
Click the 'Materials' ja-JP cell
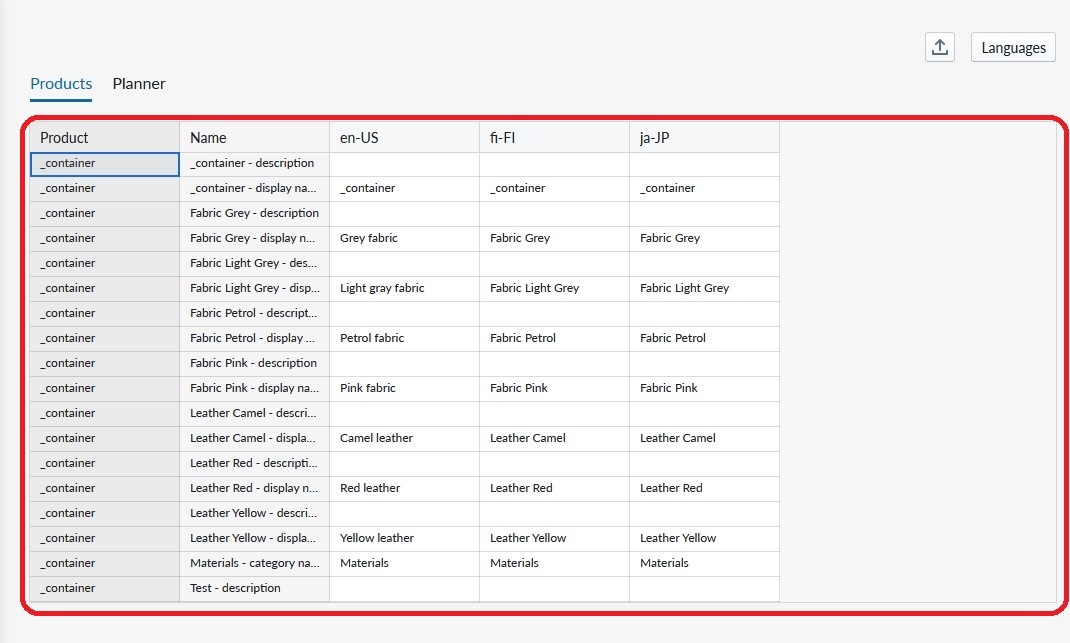pos(704,564)
